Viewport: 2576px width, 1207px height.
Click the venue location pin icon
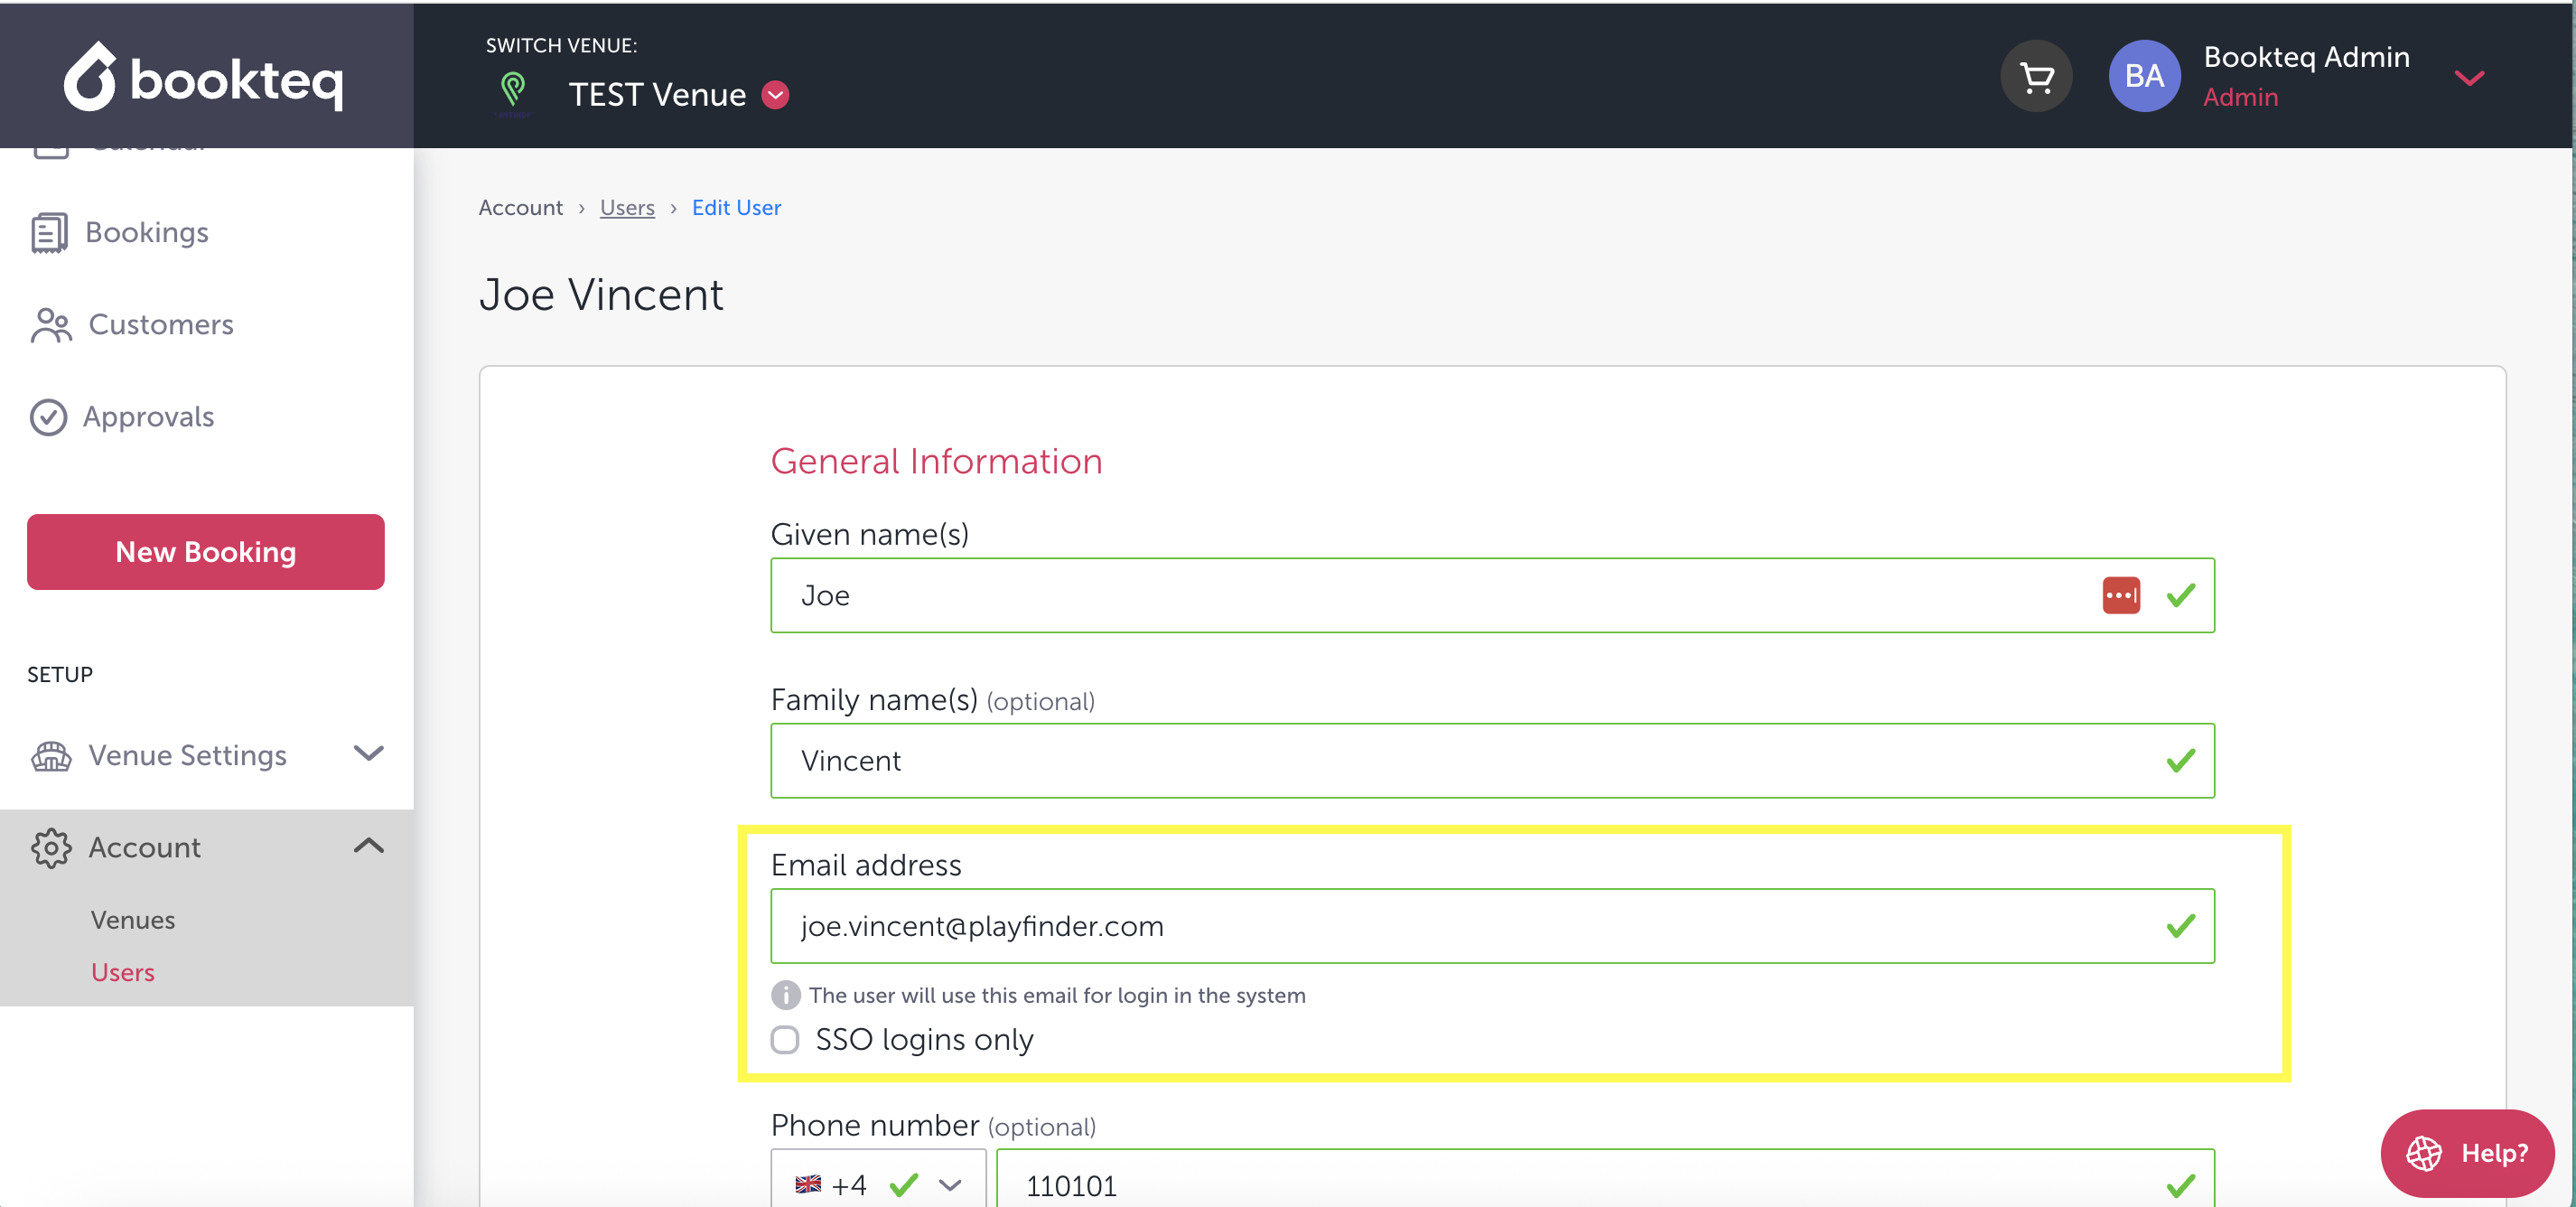[x=513, y=91]
